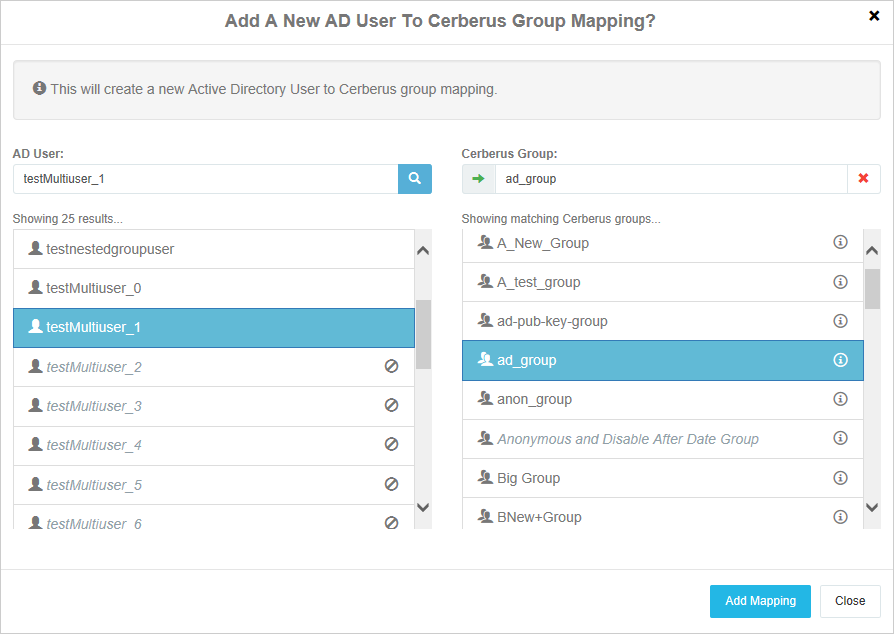Select testMultiuser_0 in the AD user results
The height and width of the screenshot is (634, 894).
tap(94, 288)
